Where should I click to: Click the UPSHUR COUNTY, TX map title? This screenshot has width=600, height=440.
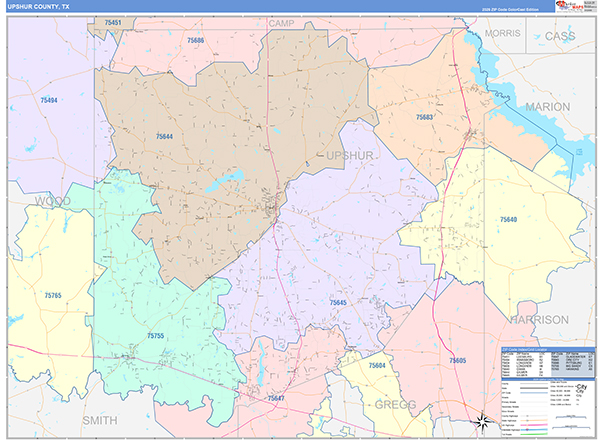pyautogui.click(x=39, y=7)
